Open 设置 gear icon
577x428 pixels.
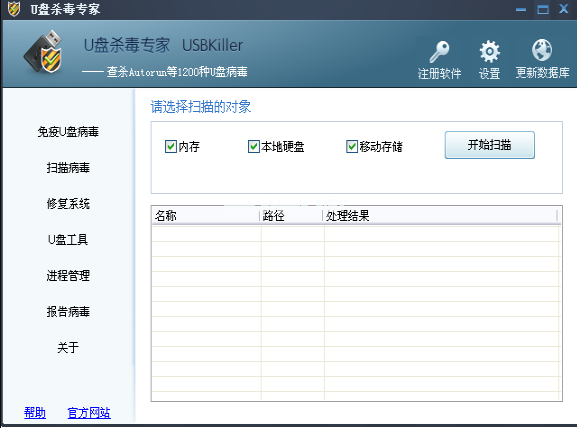tap(489, 52)
